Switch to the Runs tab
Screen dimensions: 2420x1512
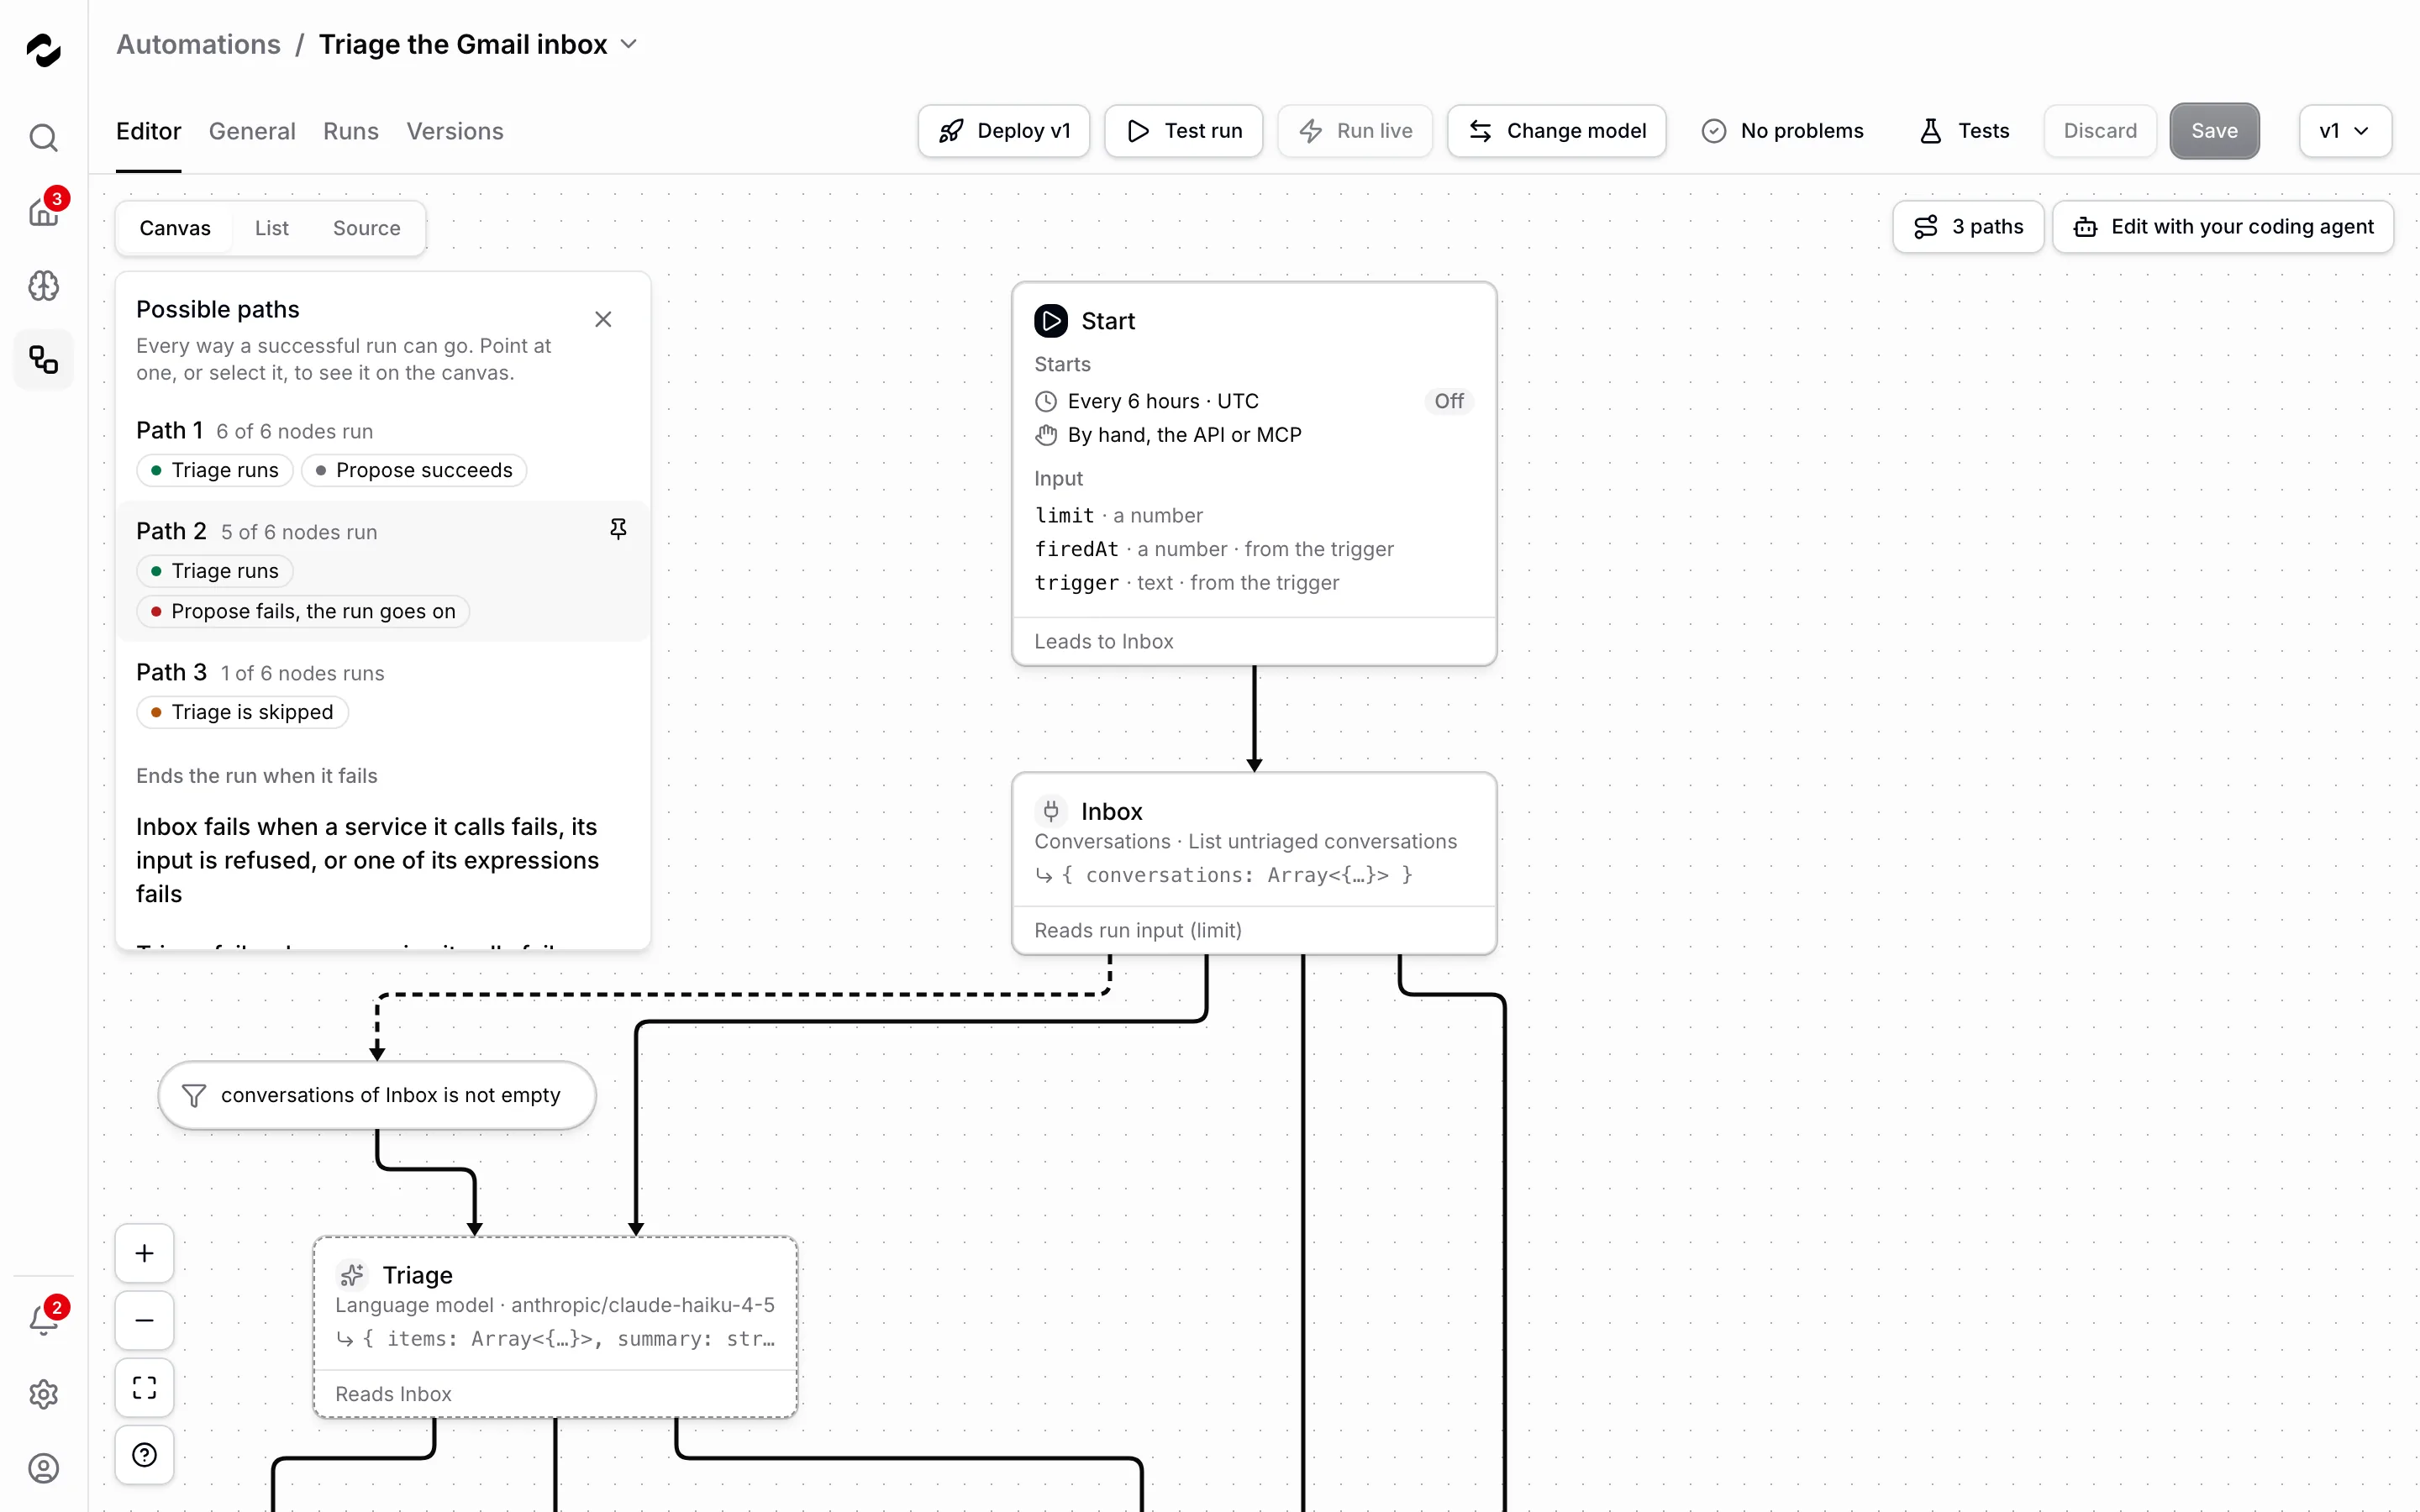[351, 131]
